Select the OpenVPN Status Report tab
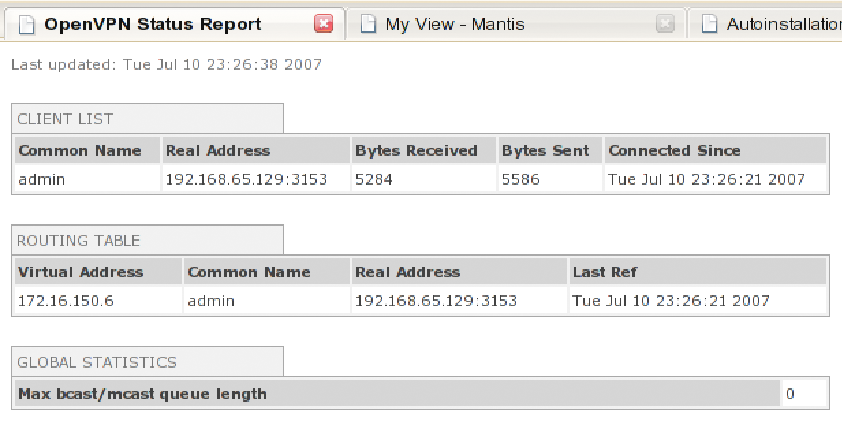 click(152, 24)
